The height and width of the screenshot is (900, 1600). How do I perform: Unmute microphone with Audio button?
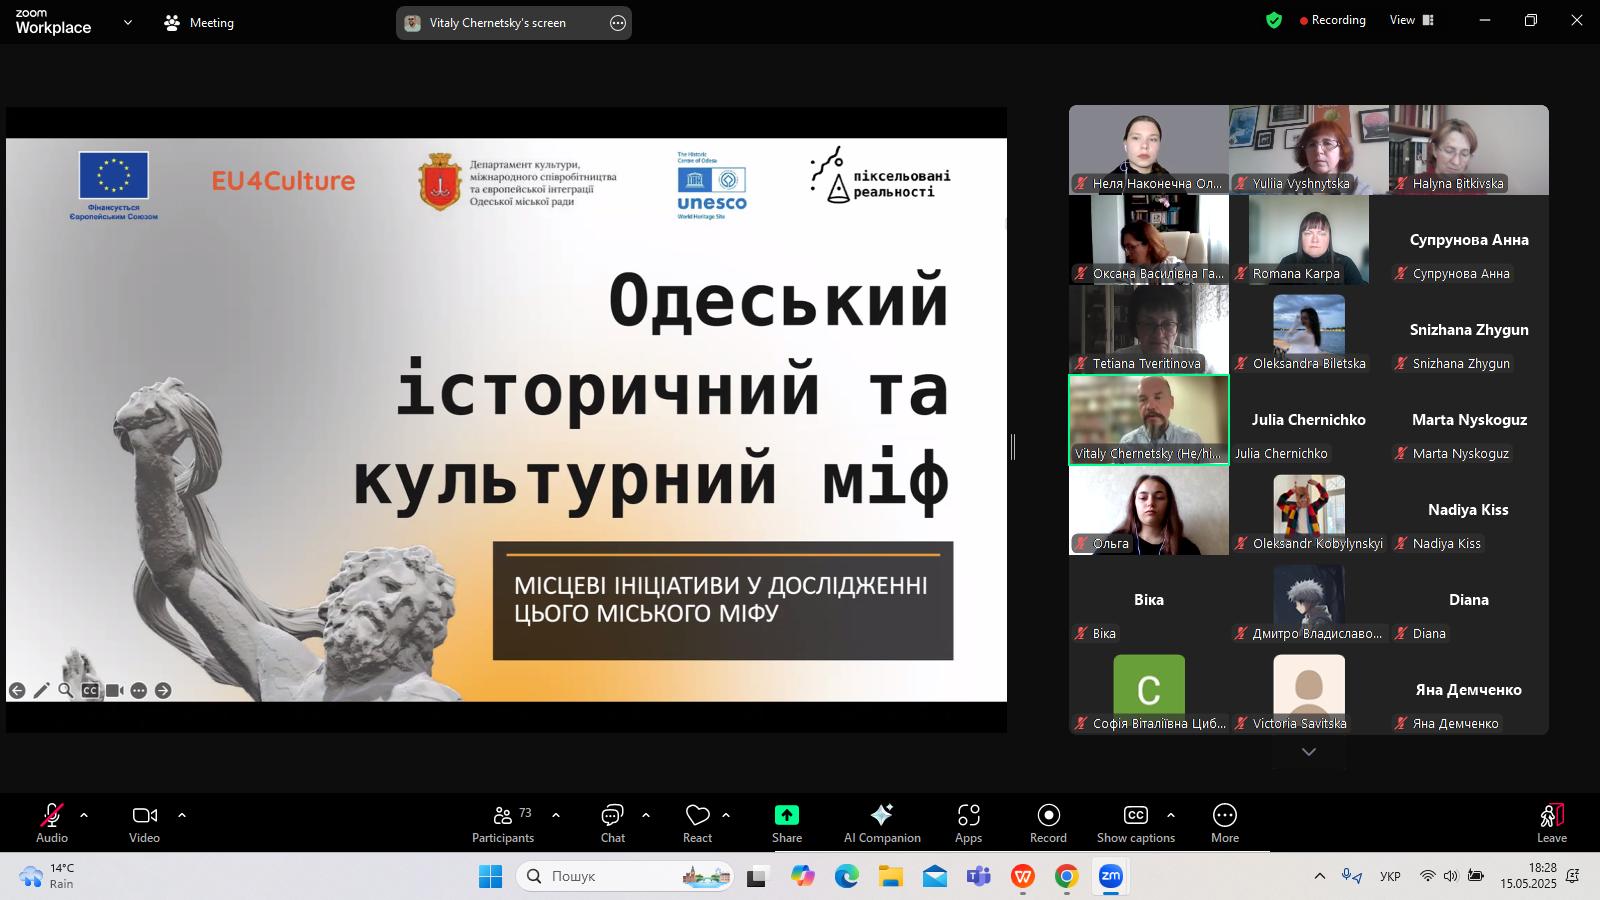click(52, 823)
